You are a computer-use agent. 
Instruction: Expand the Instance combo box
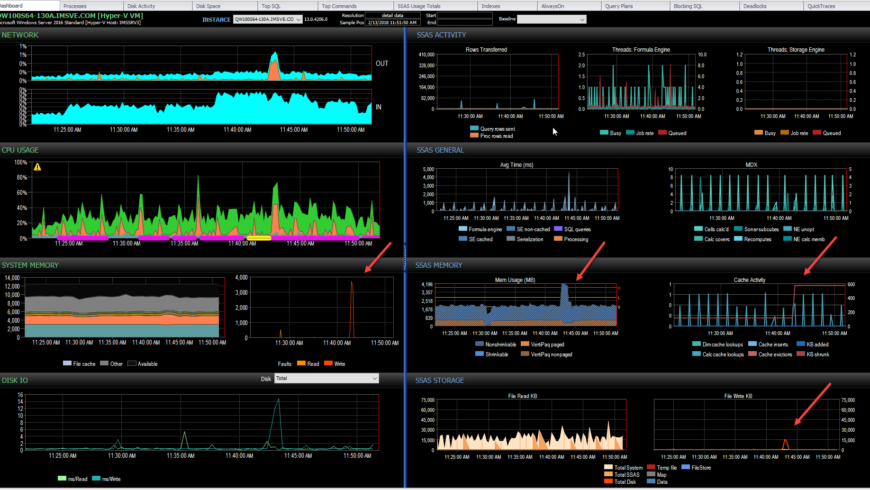(x=267, y=19)
